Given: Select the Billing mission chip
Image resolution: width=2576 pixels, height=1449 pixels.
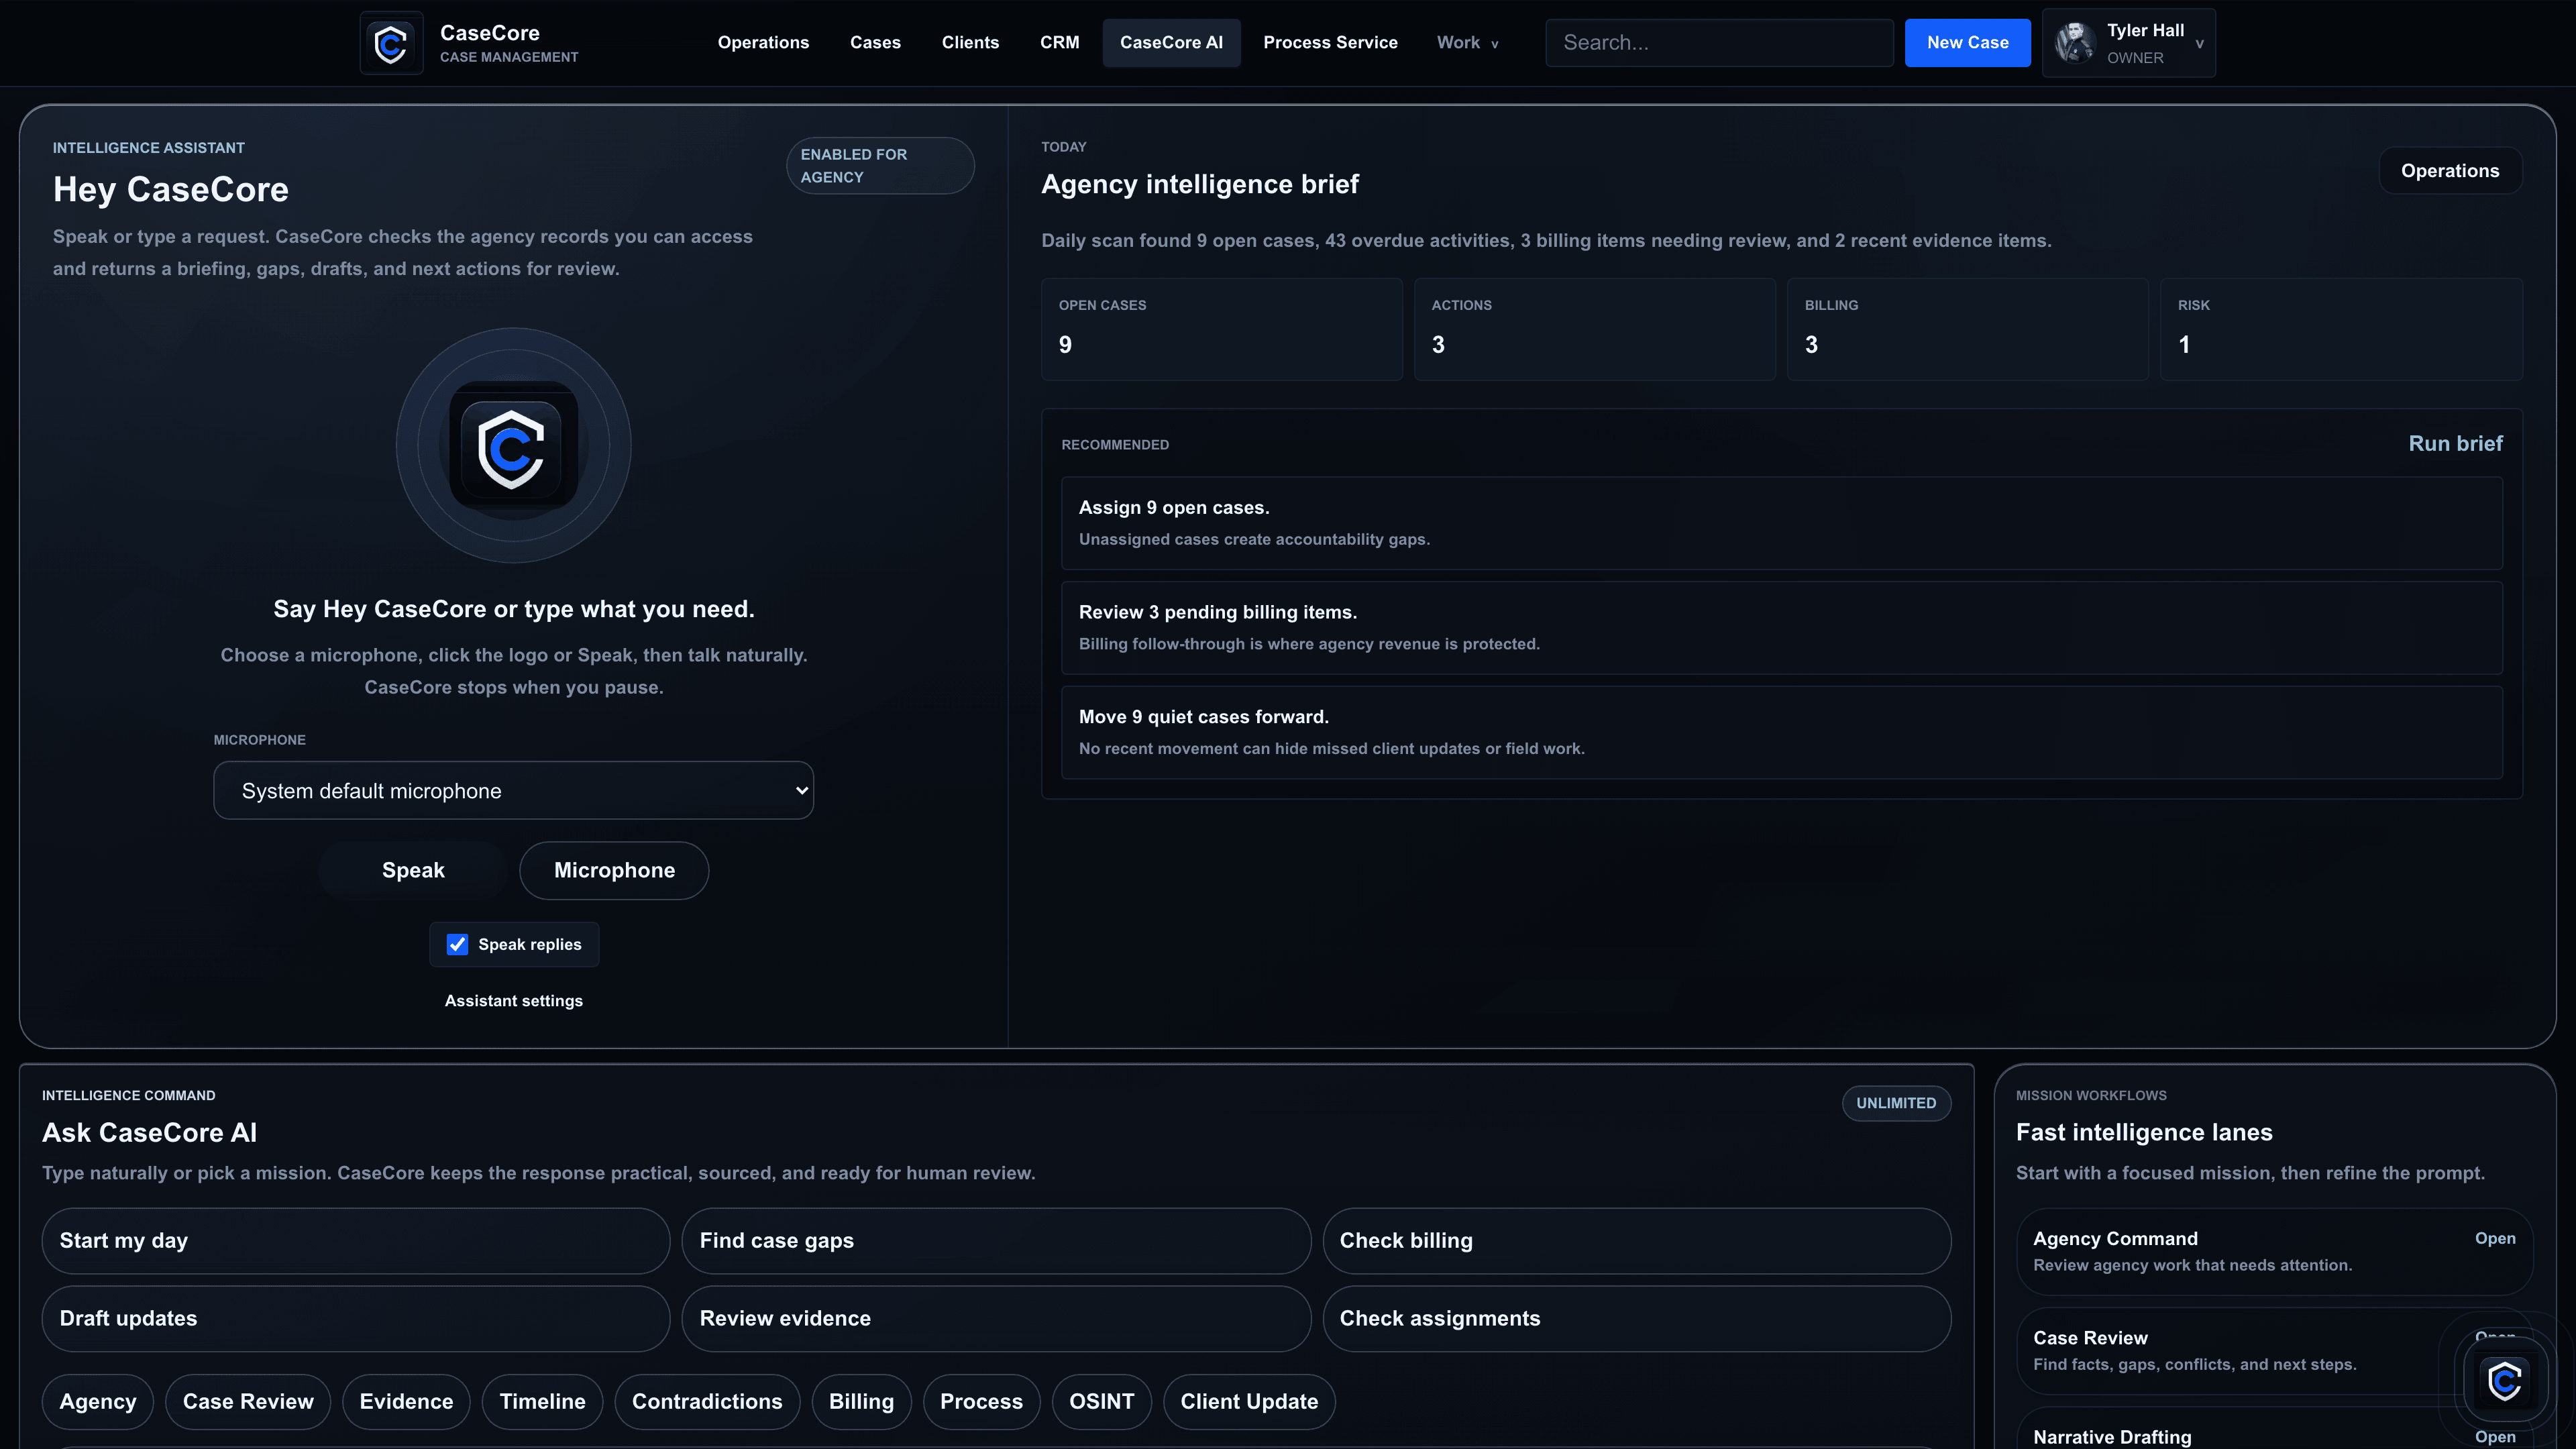Looking at the screenshot, I should tap(861, 1401).
